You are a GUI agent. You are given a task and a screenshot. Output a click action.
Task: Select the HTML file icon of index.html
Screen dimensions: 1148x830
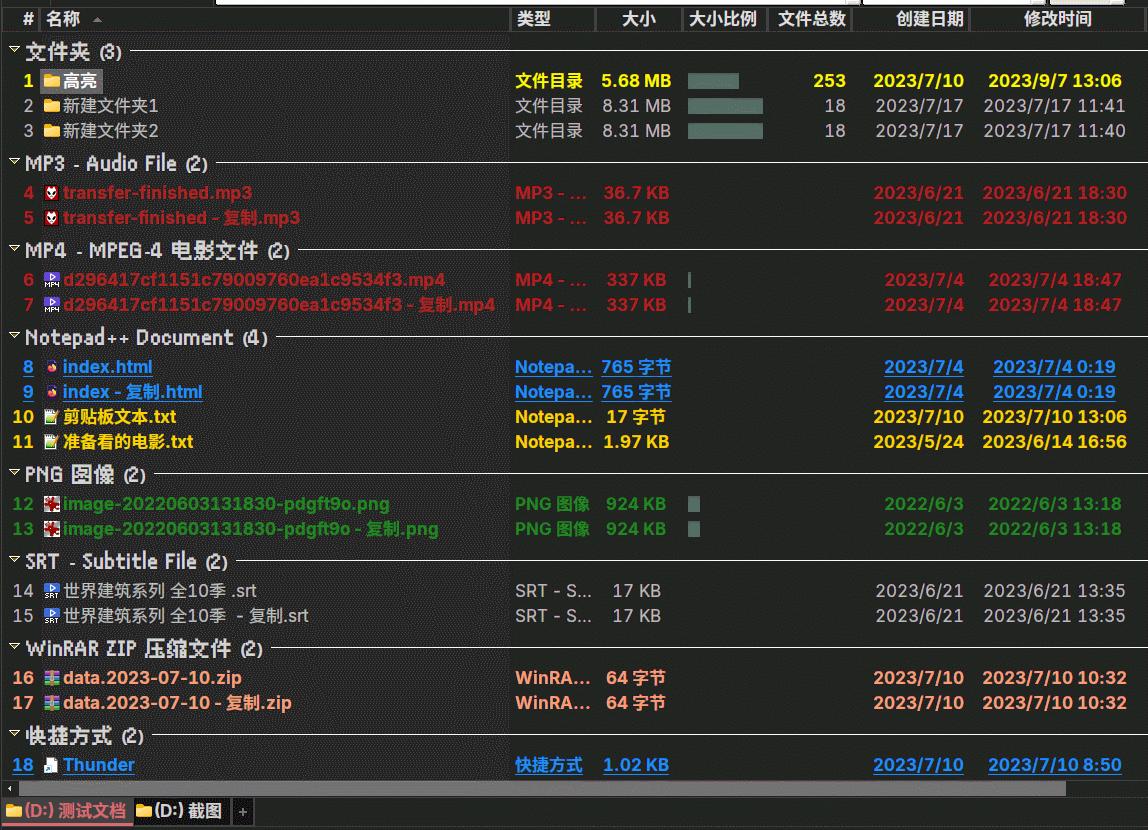[x=51, y=367]
